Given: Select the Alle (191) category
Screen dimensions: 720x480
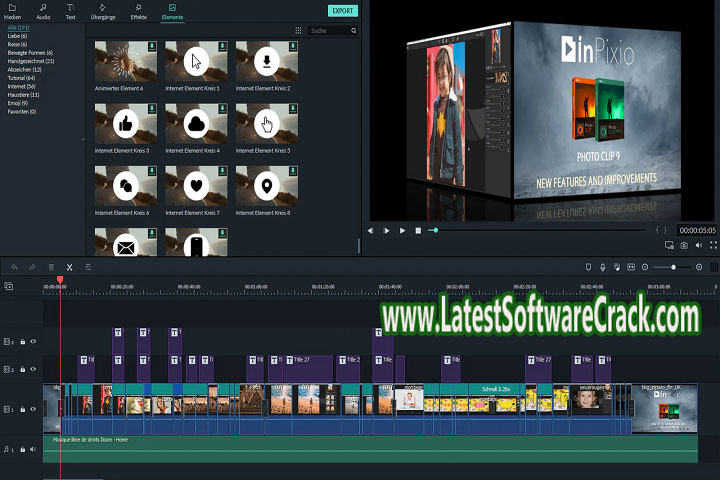Looking at the screenshot, I should pyautogui.click(x=18, y=28).
